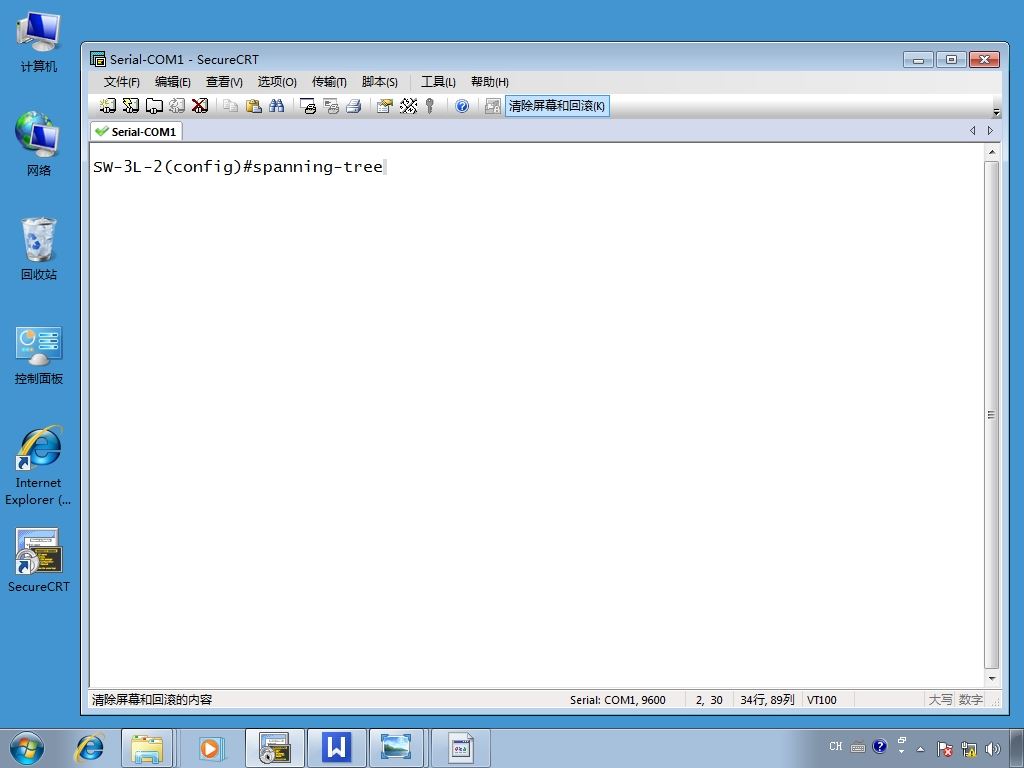The height and width of the screenshot is (768, 1024).
Task: Click the '2, 30' cursor position status
Action: (709, 700)
